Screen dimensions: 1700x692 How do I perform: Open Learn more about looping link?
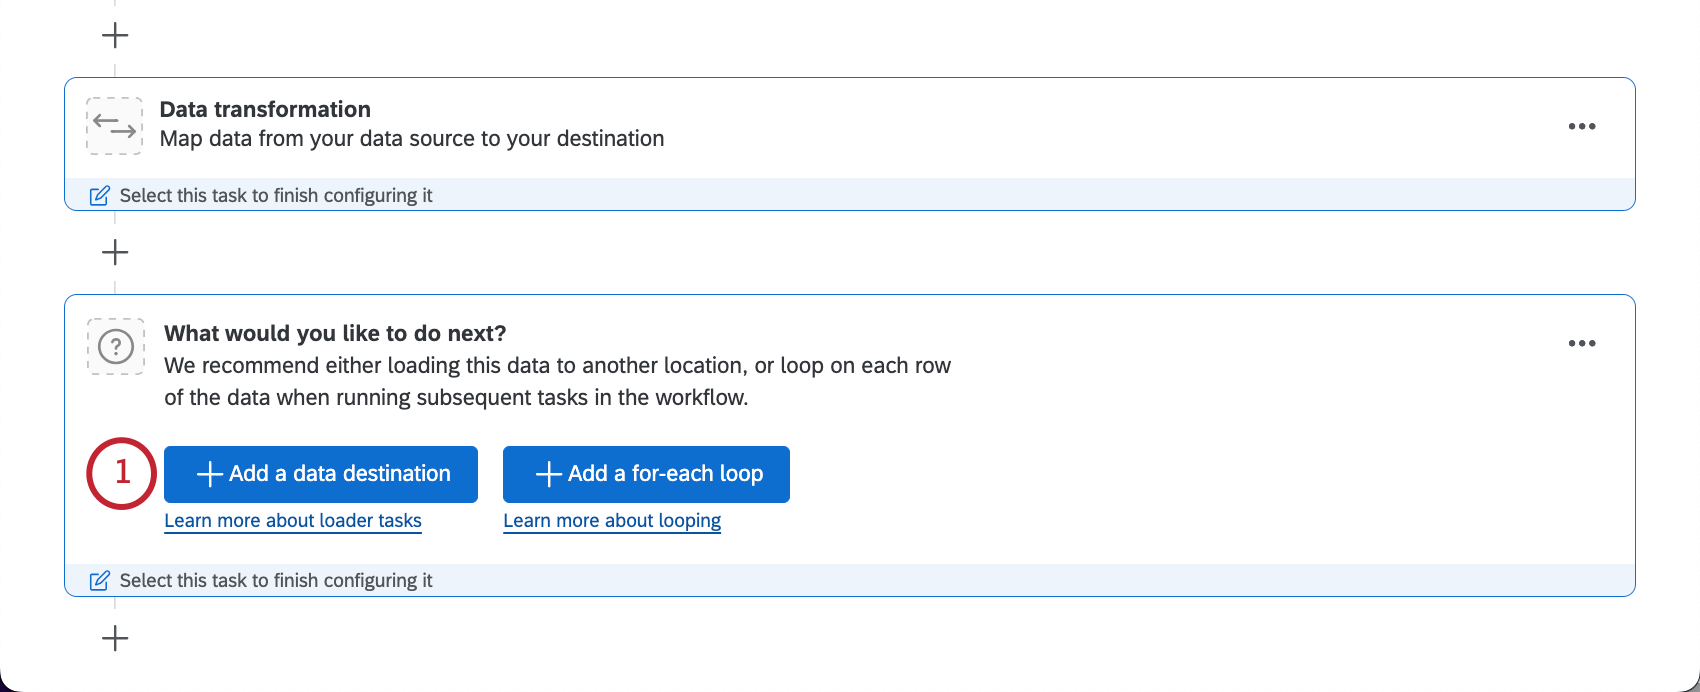pos(612,521)
